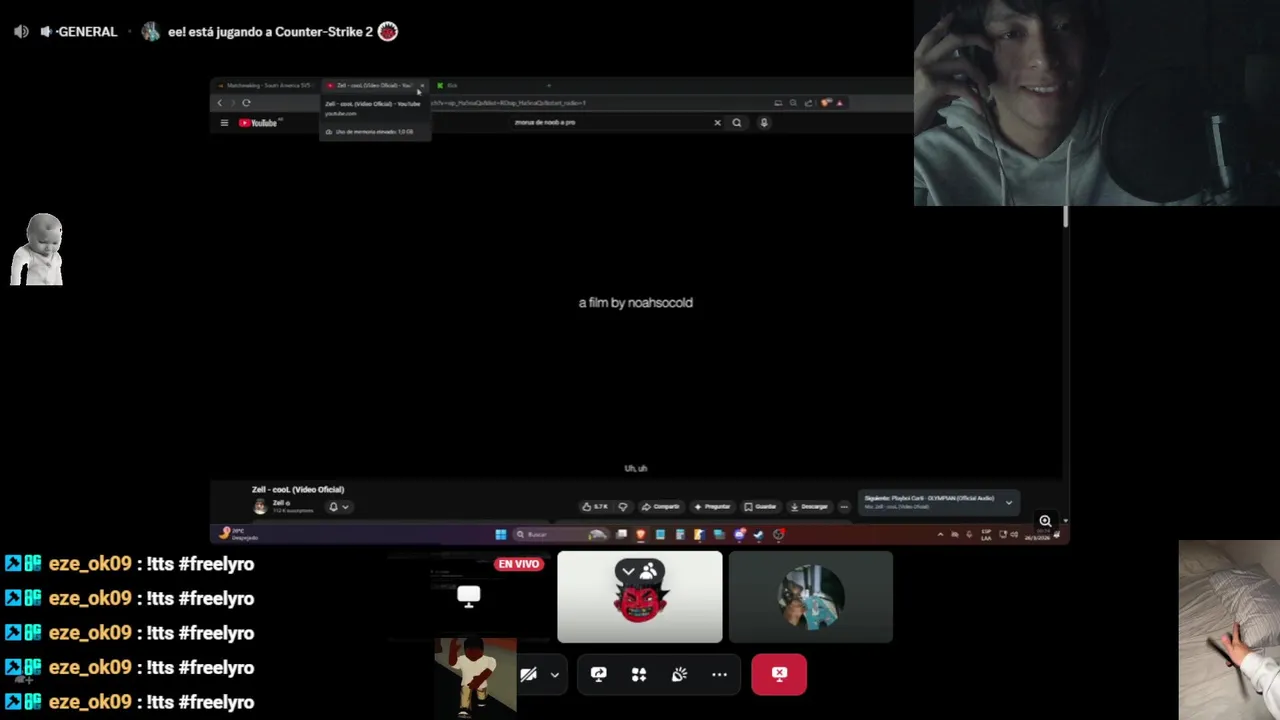Toggle the Discord camera off button

pos(528,674)
